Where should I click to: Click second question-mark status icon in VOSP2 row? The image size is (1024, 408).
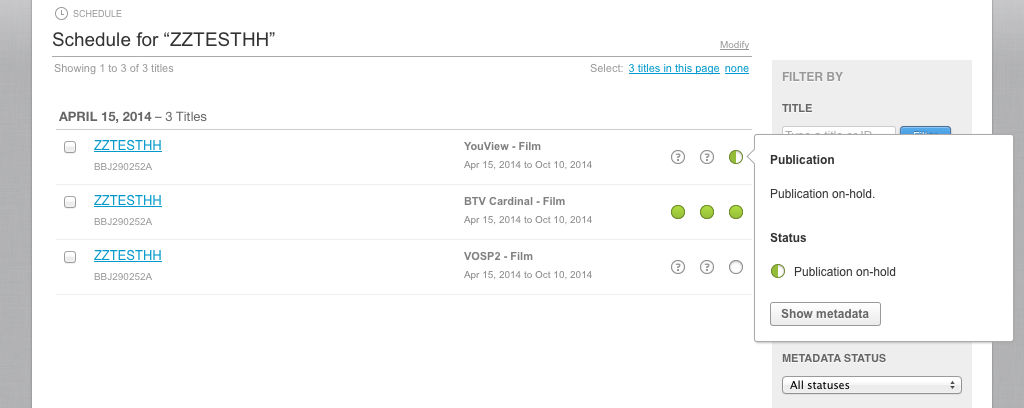[x=707, y=267]
